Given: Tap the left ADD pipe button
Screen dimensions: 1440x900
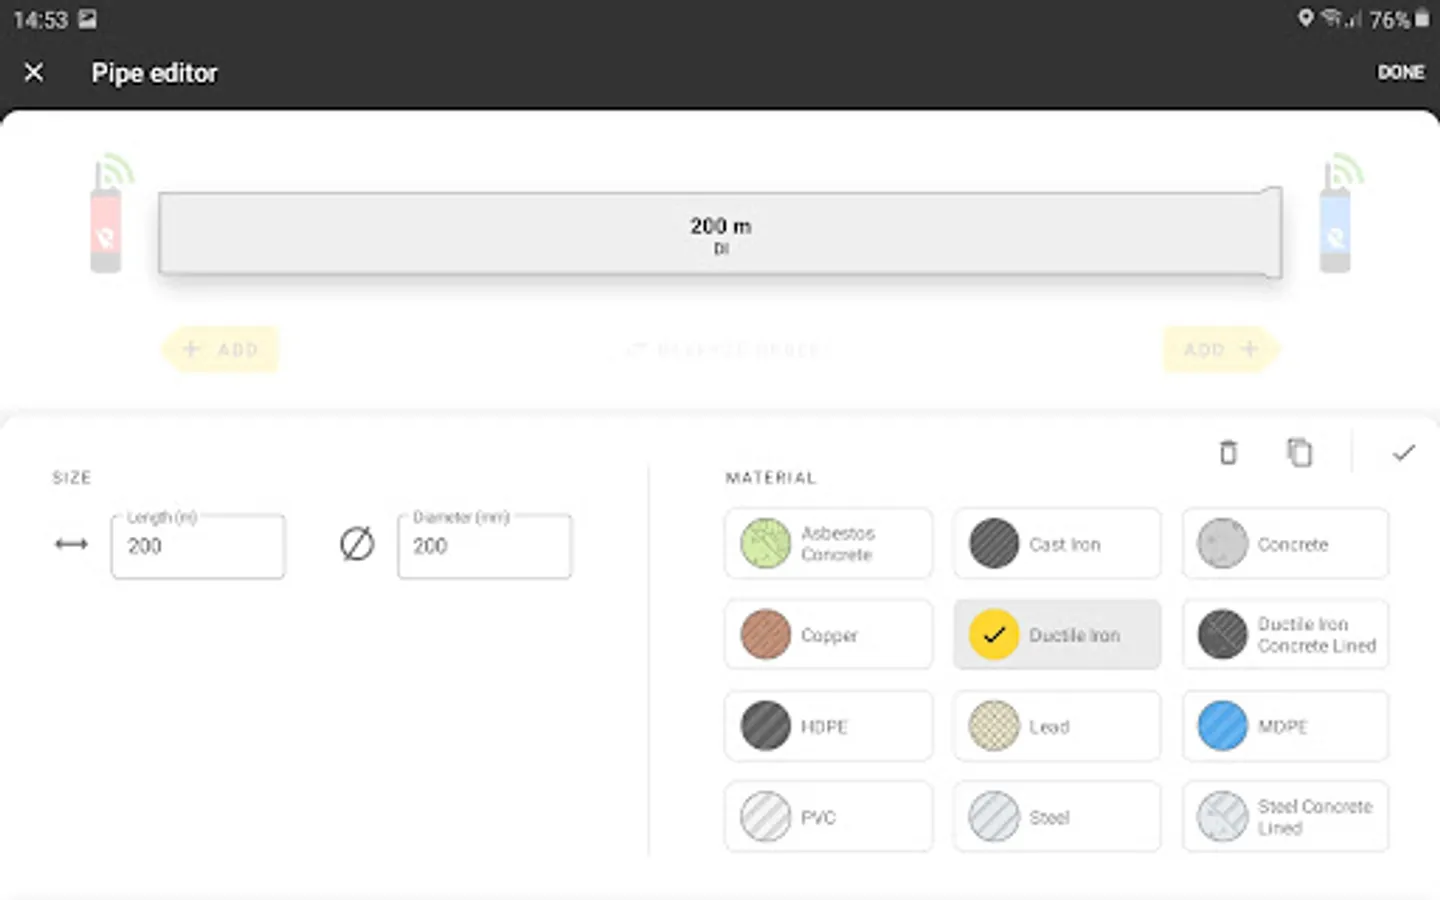Looking at the screenshot, I should click(220, 349).
